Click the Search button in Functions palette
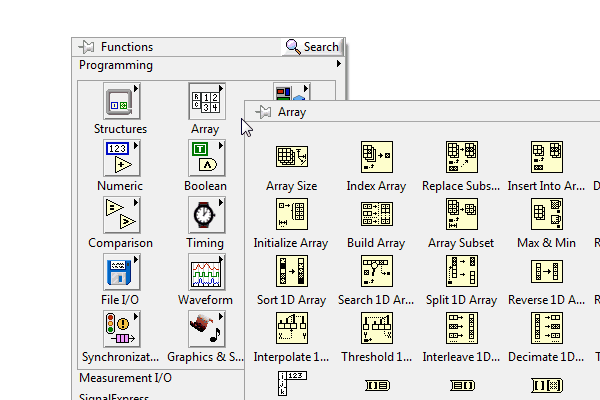The image size is (600, 400). coord(312,47)
